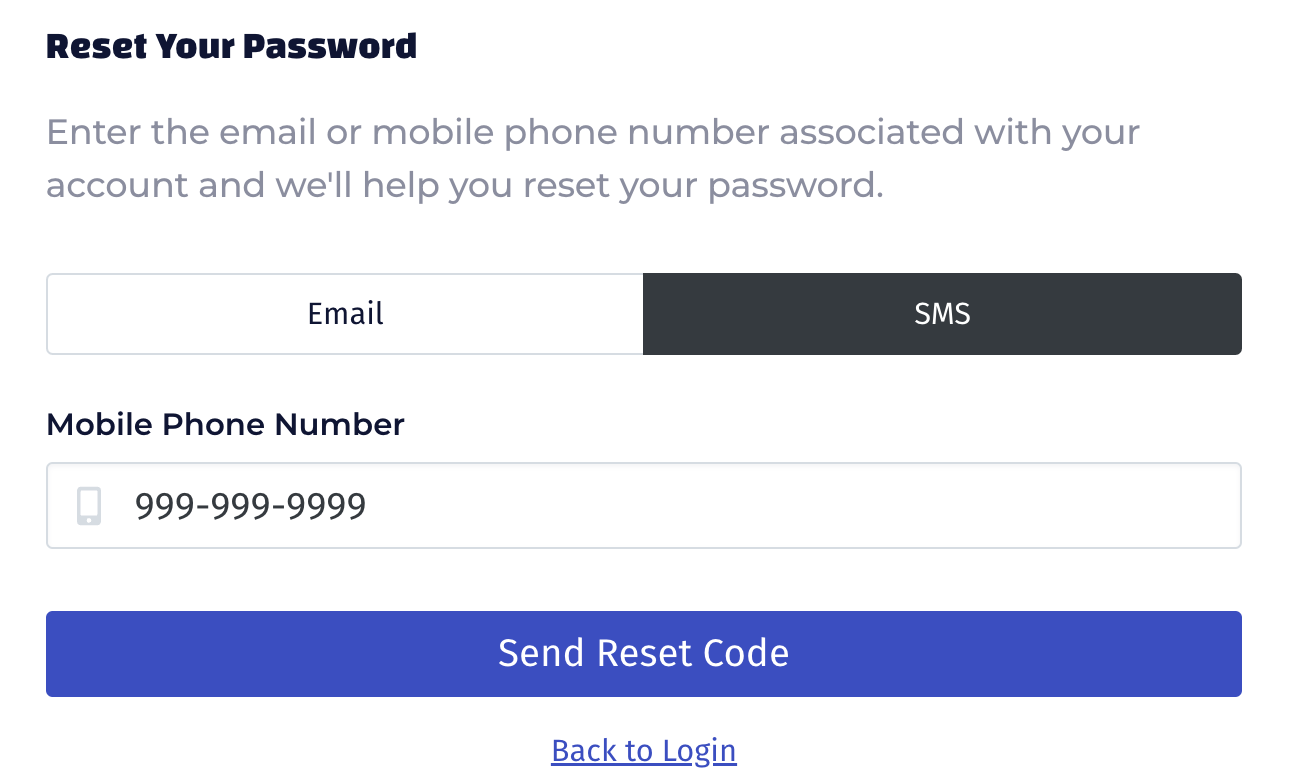
Task: Tap the small phone glyph beside the placeholder
Action: 89,506
